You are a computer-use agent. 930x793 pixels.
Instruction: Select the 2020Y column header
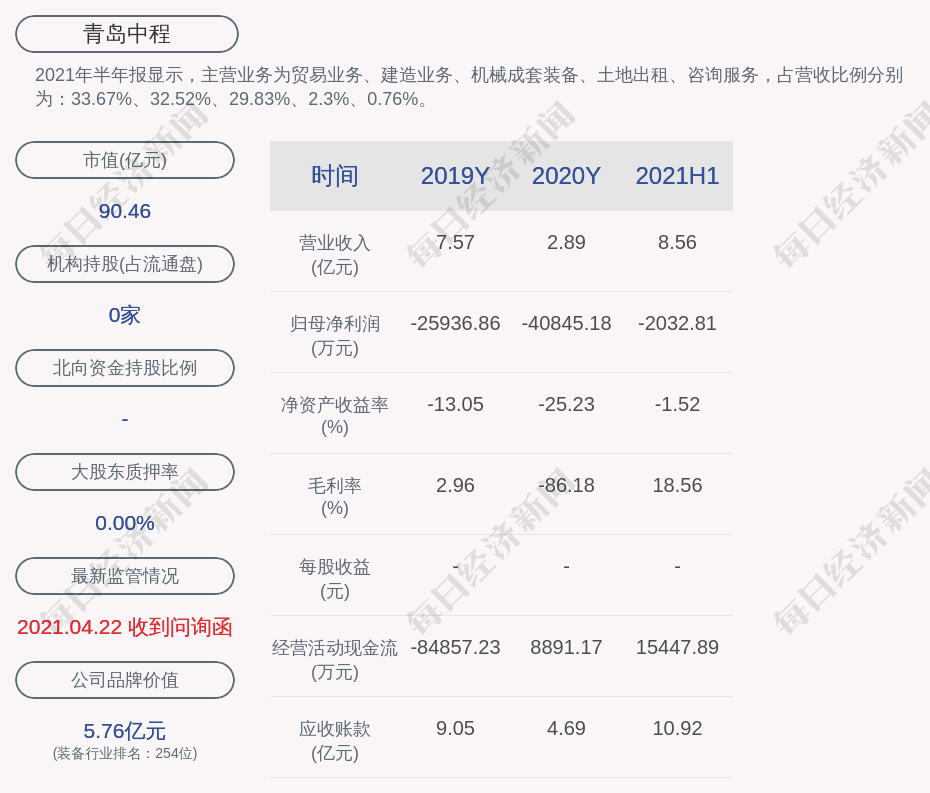(x=566, y=176)
